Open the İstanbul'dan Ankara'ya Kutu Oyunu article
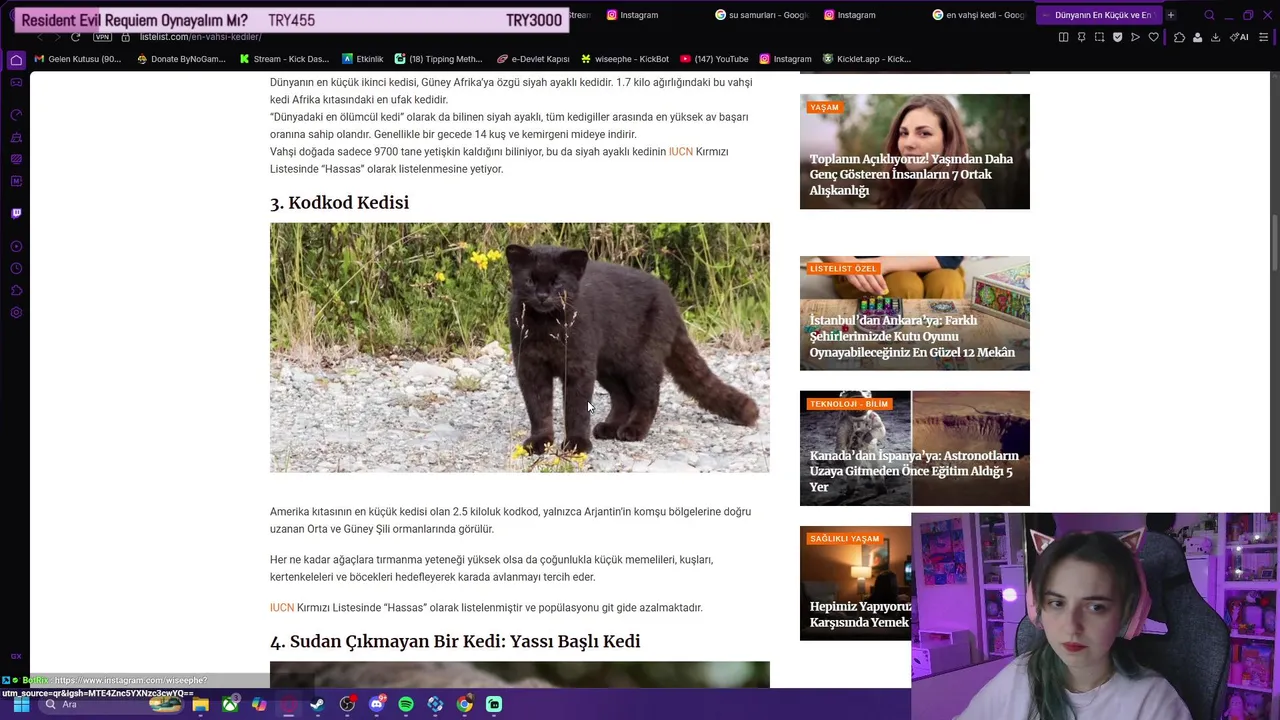Image resolution: width=1280 pixels, height=720 pixels. (915, 313)
